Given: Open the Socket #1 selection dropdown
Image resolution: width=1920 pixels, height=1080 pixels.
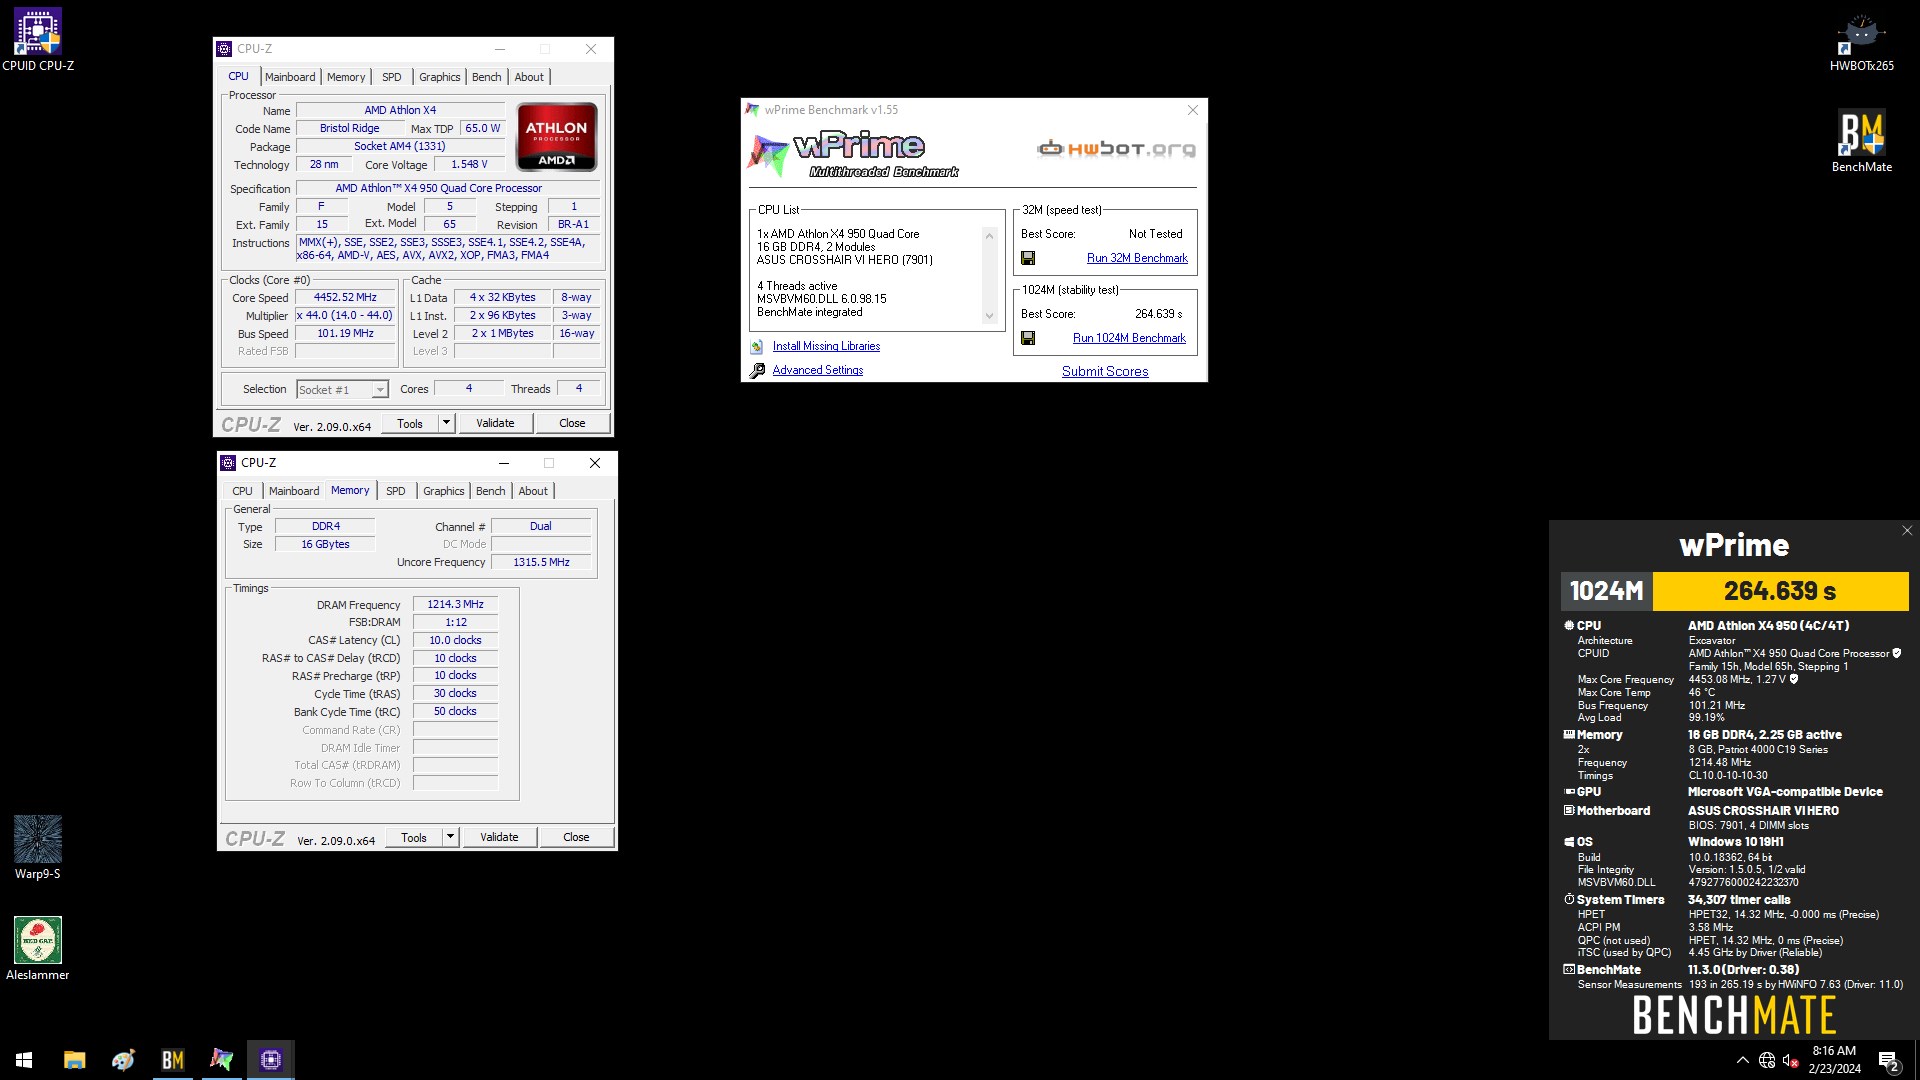Looking at the screenshot, I should pos(342,390).
